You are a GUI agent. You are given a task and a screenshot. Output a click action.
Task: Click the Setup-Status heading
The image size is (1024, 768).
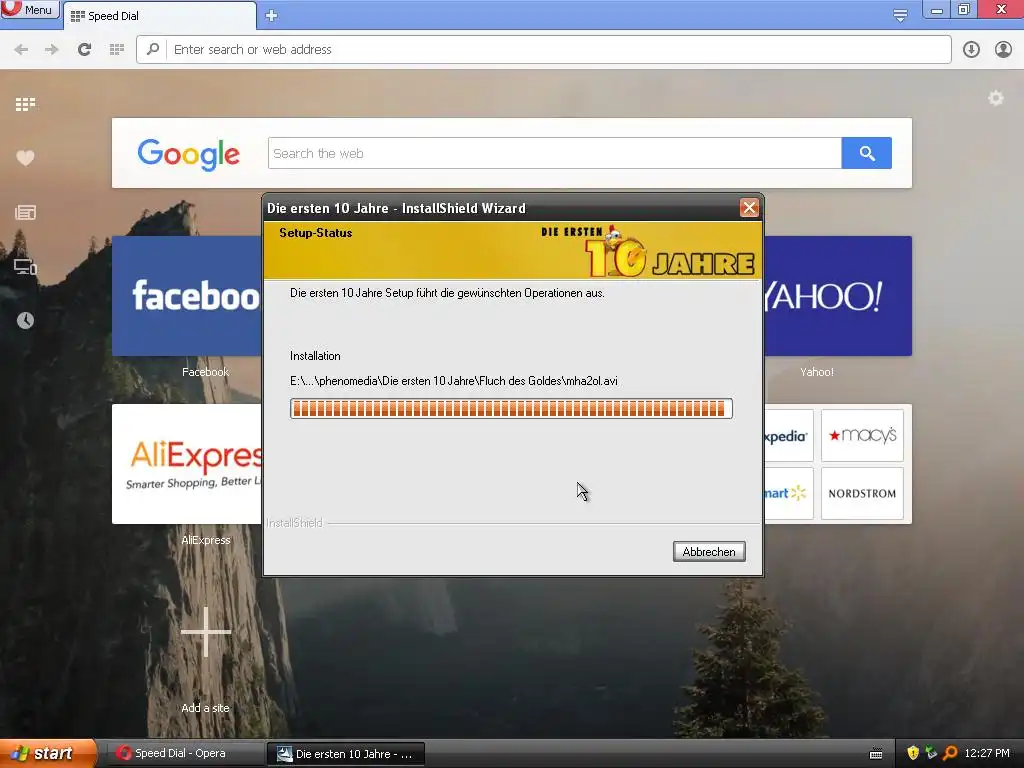coord(315,233)
